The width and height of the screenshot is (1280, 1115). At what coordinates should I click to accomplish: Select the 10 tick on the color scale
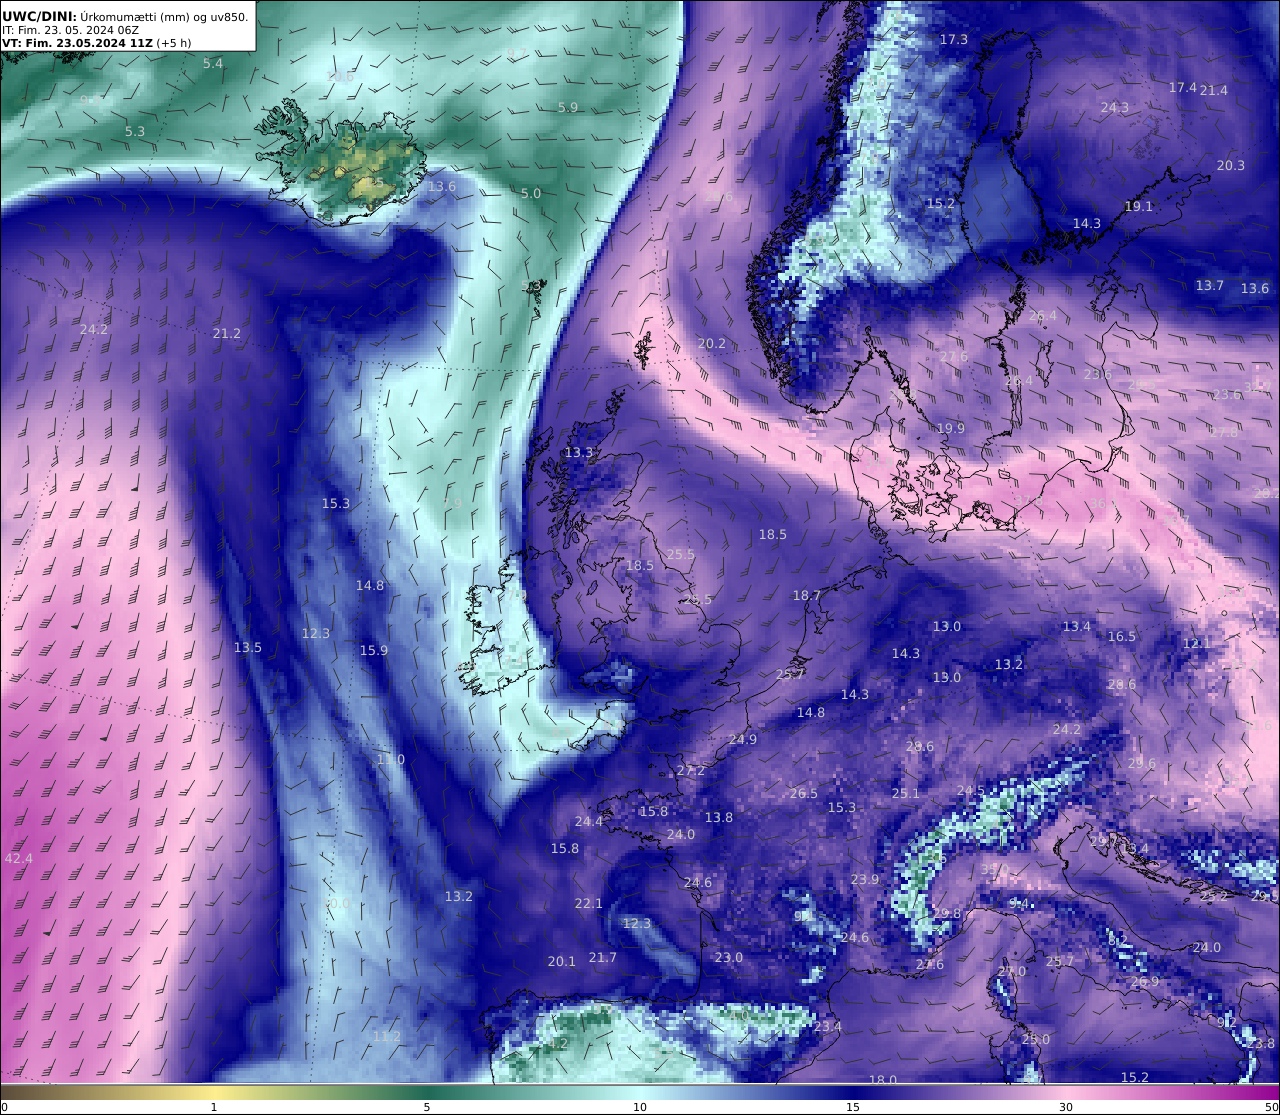coord(640,1107)
